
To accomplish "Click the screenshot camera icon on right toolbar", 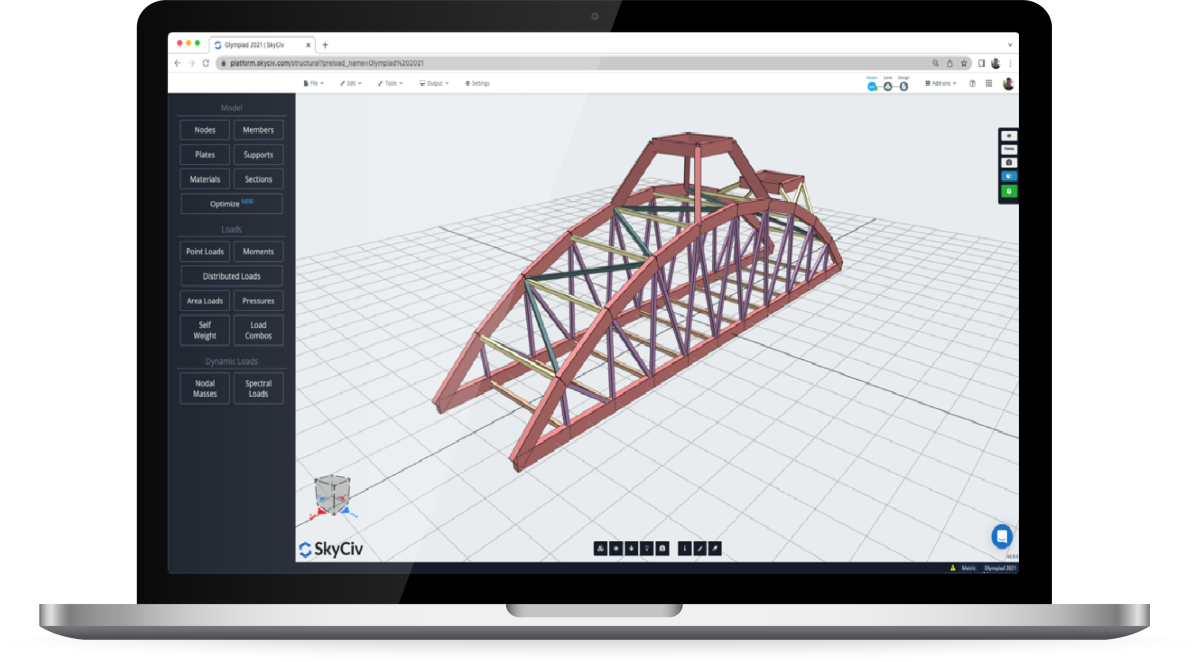I will (x=1009, y=162).
